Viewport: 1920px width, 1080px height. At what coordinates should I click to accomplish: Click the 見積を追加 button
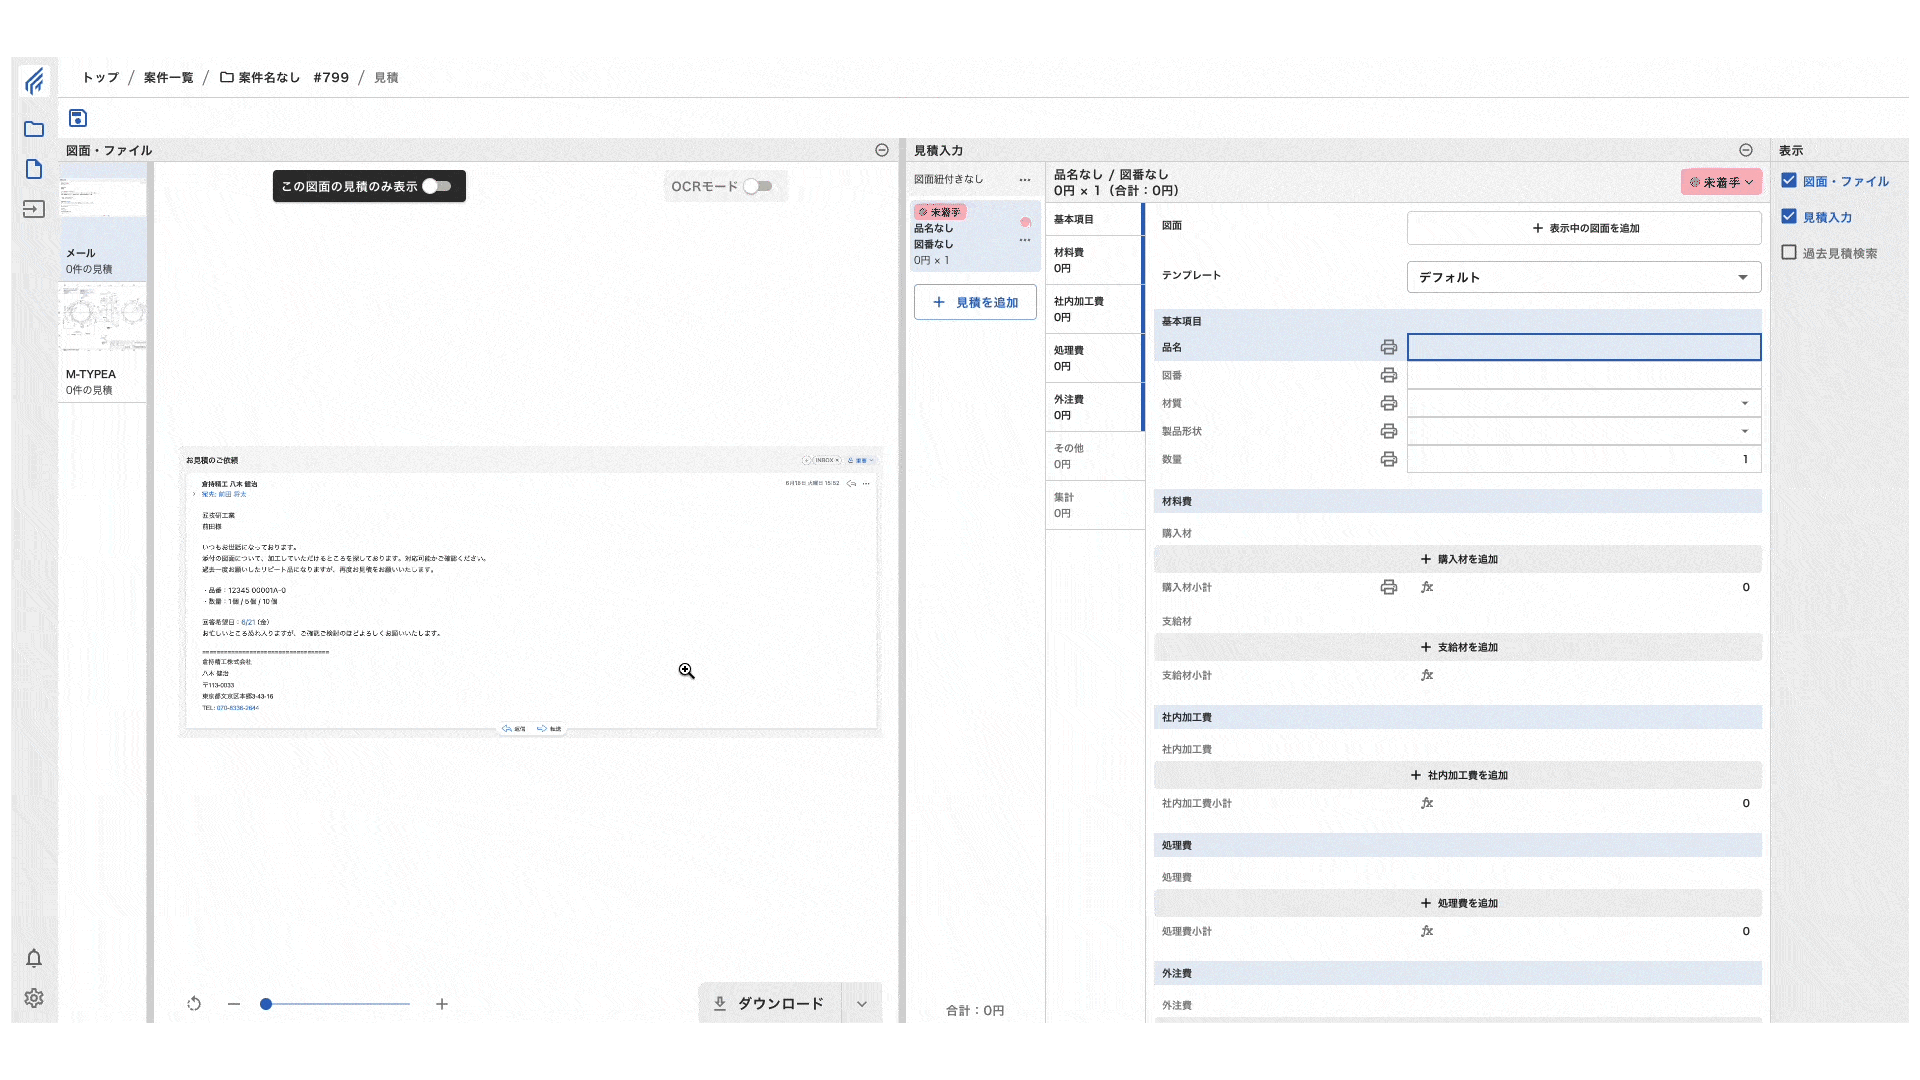tap(975, 302)
